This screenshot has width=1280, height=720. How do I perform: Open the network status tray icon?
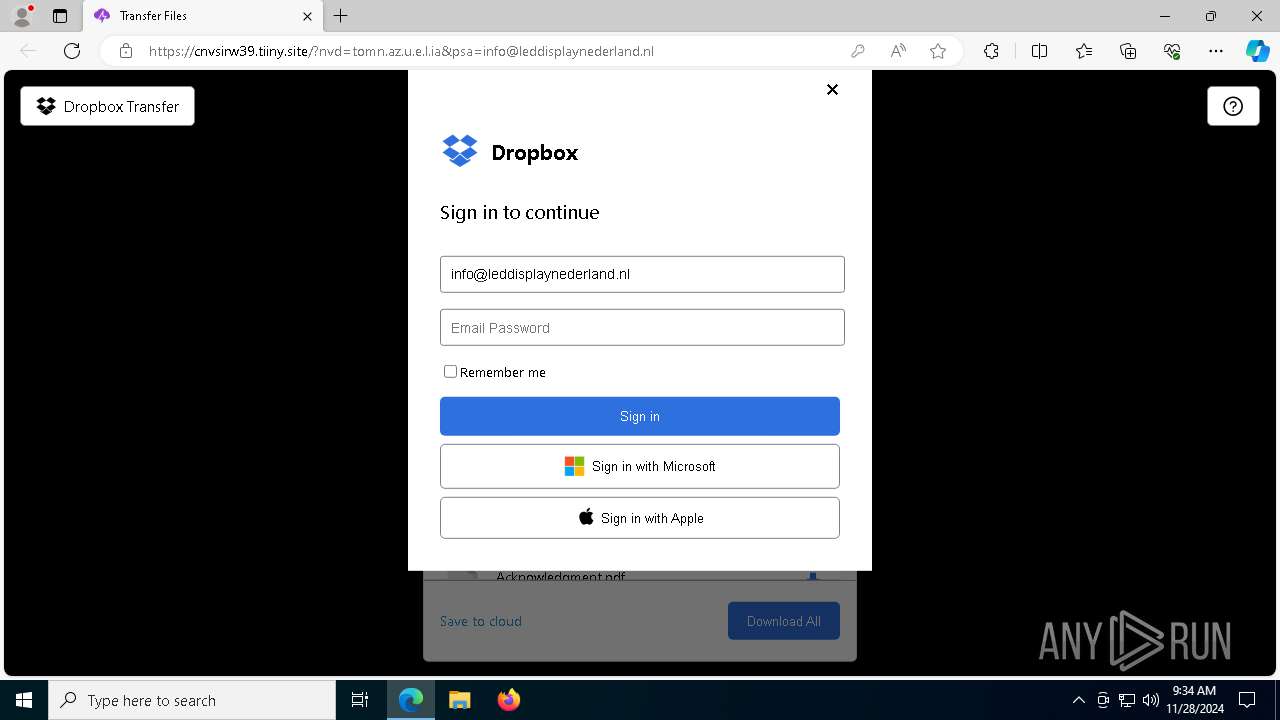point(1127,700)
